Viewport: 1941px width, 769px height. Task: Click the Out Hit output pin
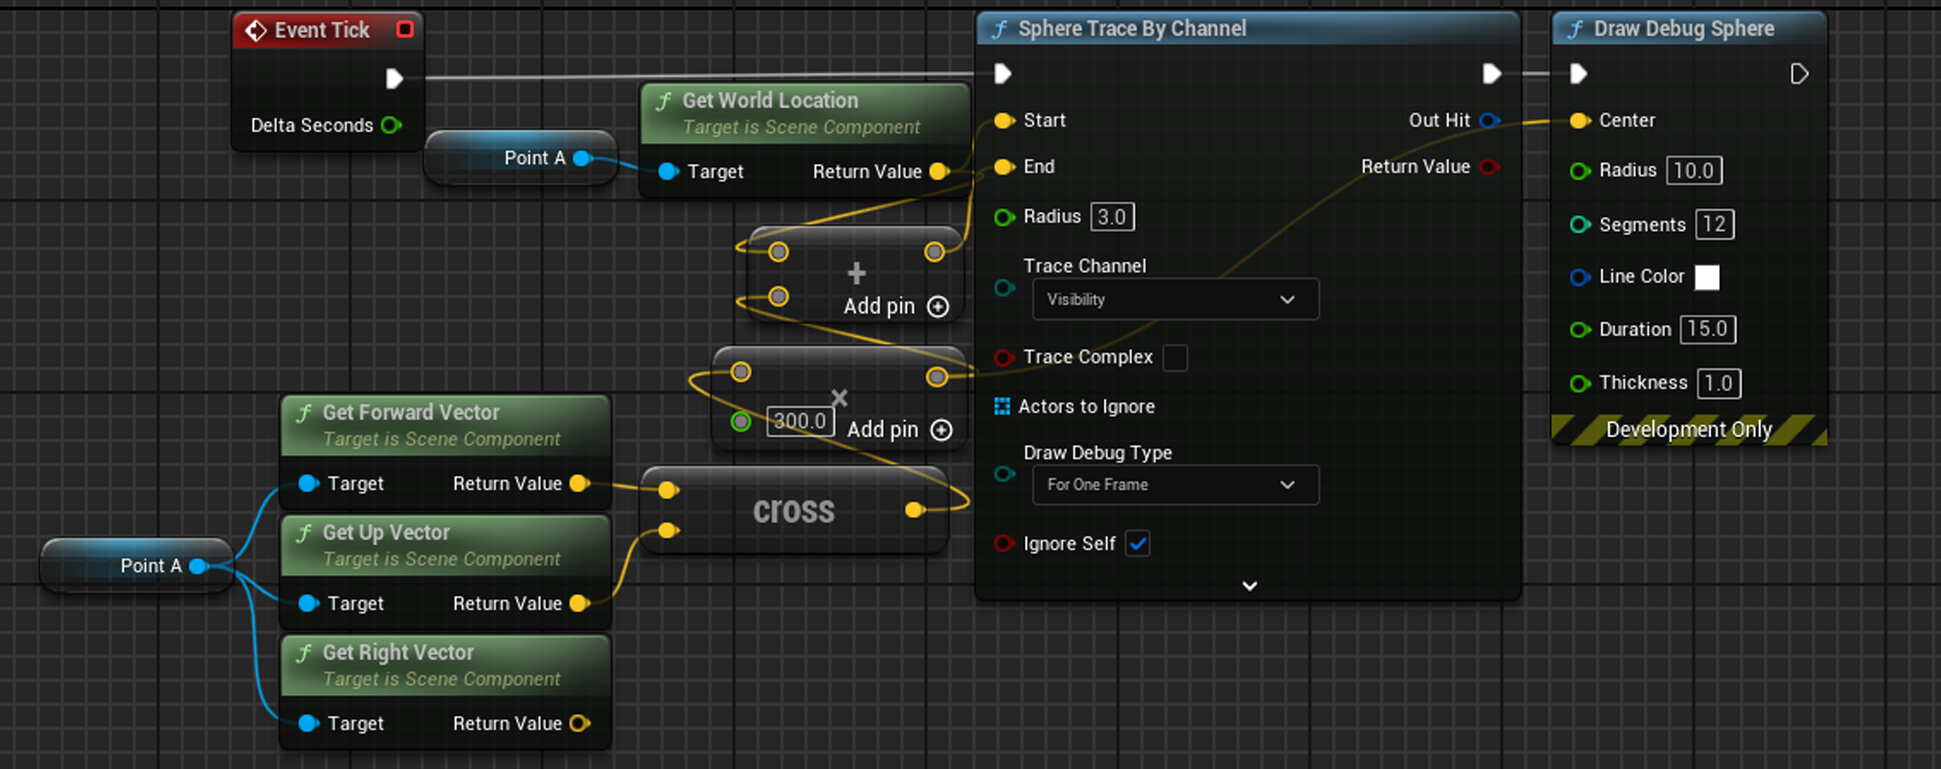point(1489,120)
